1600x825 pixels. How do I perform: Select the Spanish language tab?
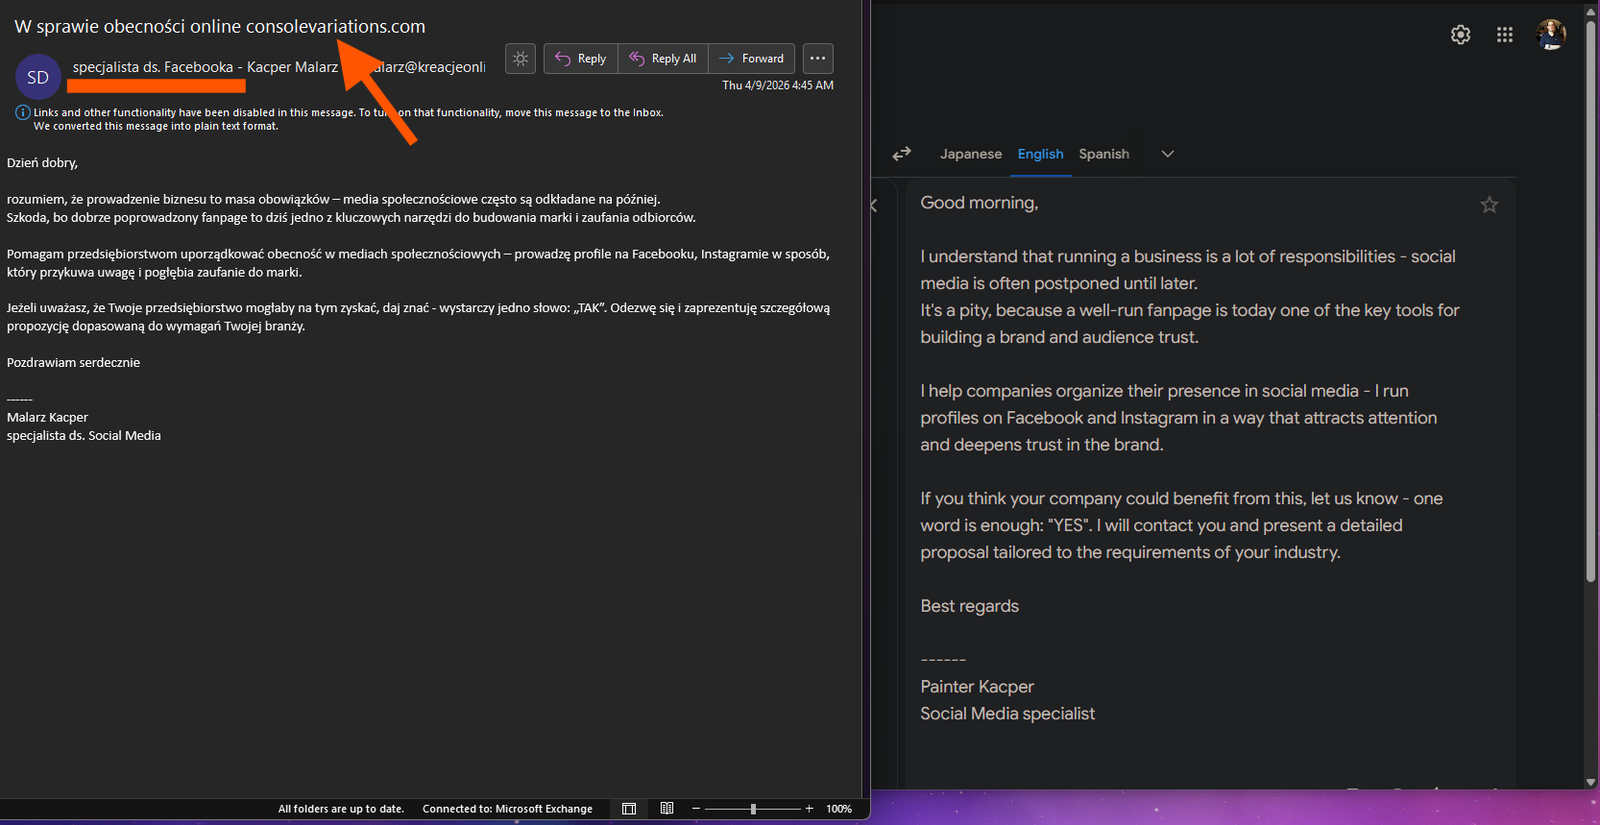(x=1103, y=154)
